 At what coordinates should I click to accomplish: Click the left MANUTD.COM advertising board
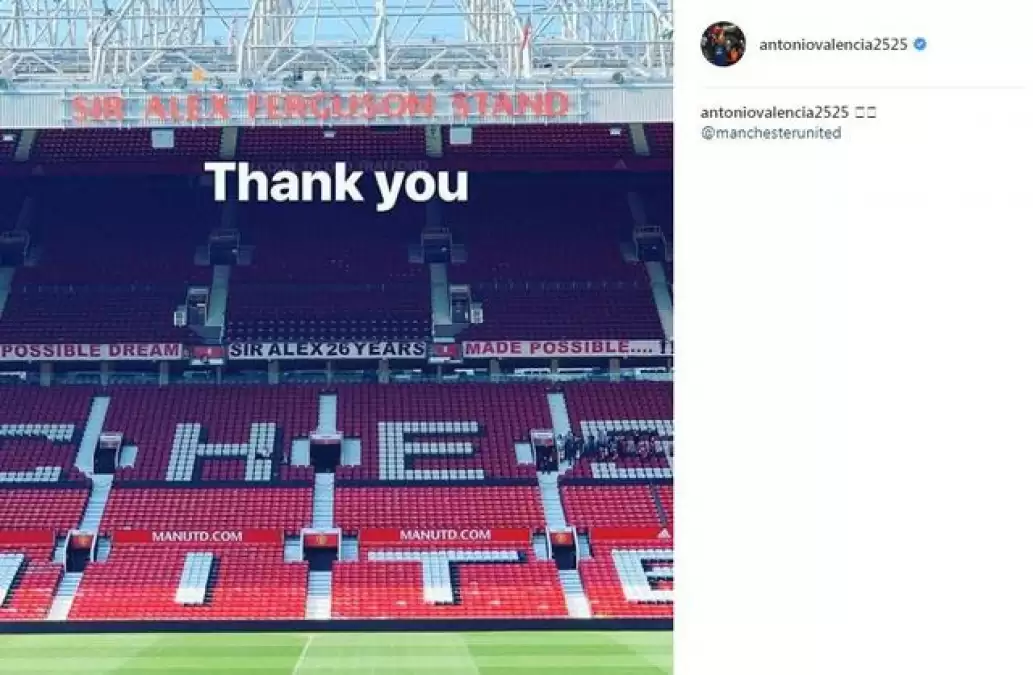point(198,536)
